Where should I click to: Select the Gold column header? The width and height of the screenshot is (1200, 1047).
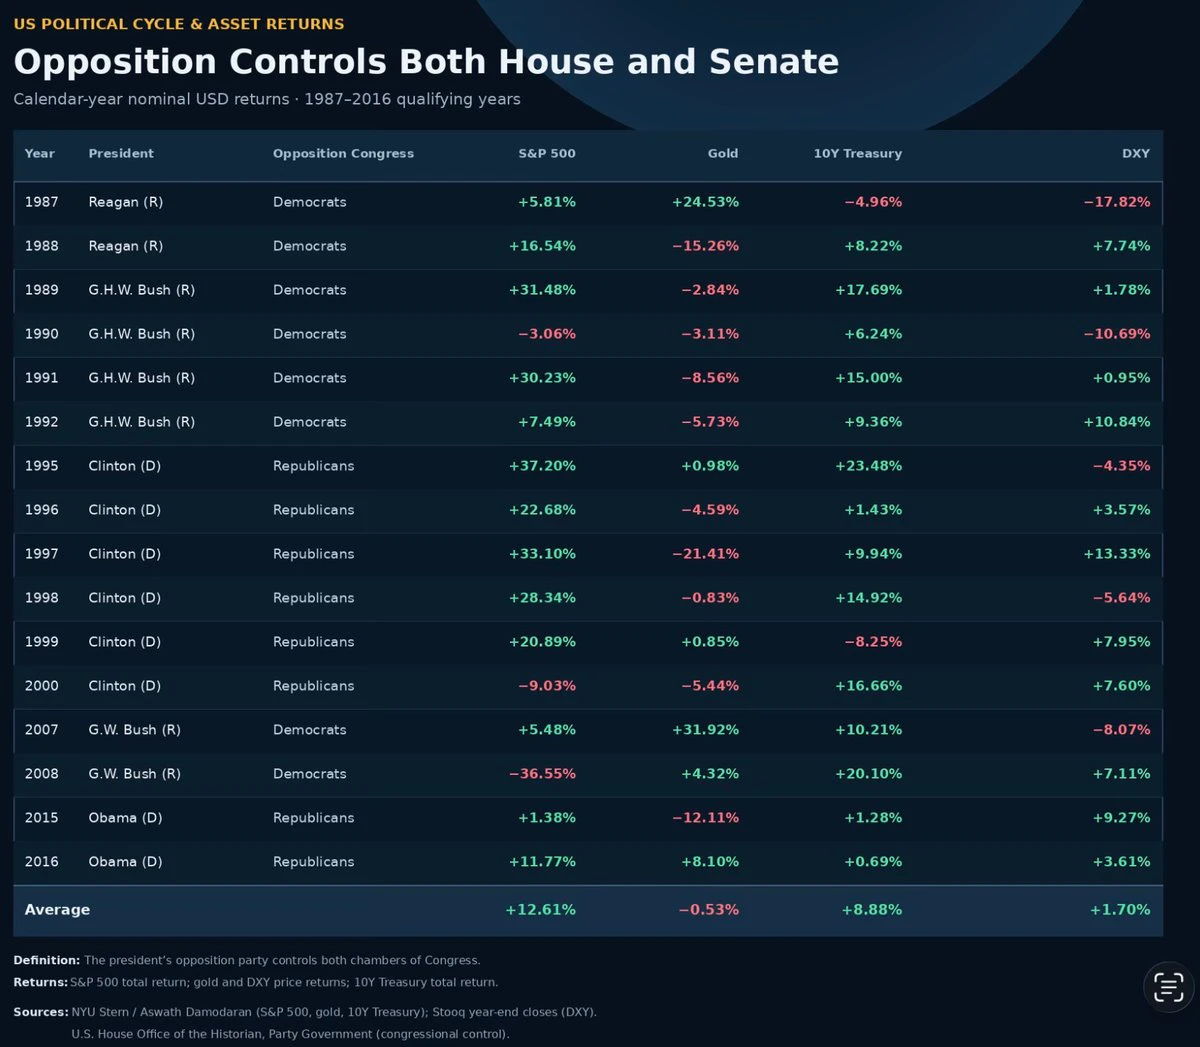[x=723, y=154]
